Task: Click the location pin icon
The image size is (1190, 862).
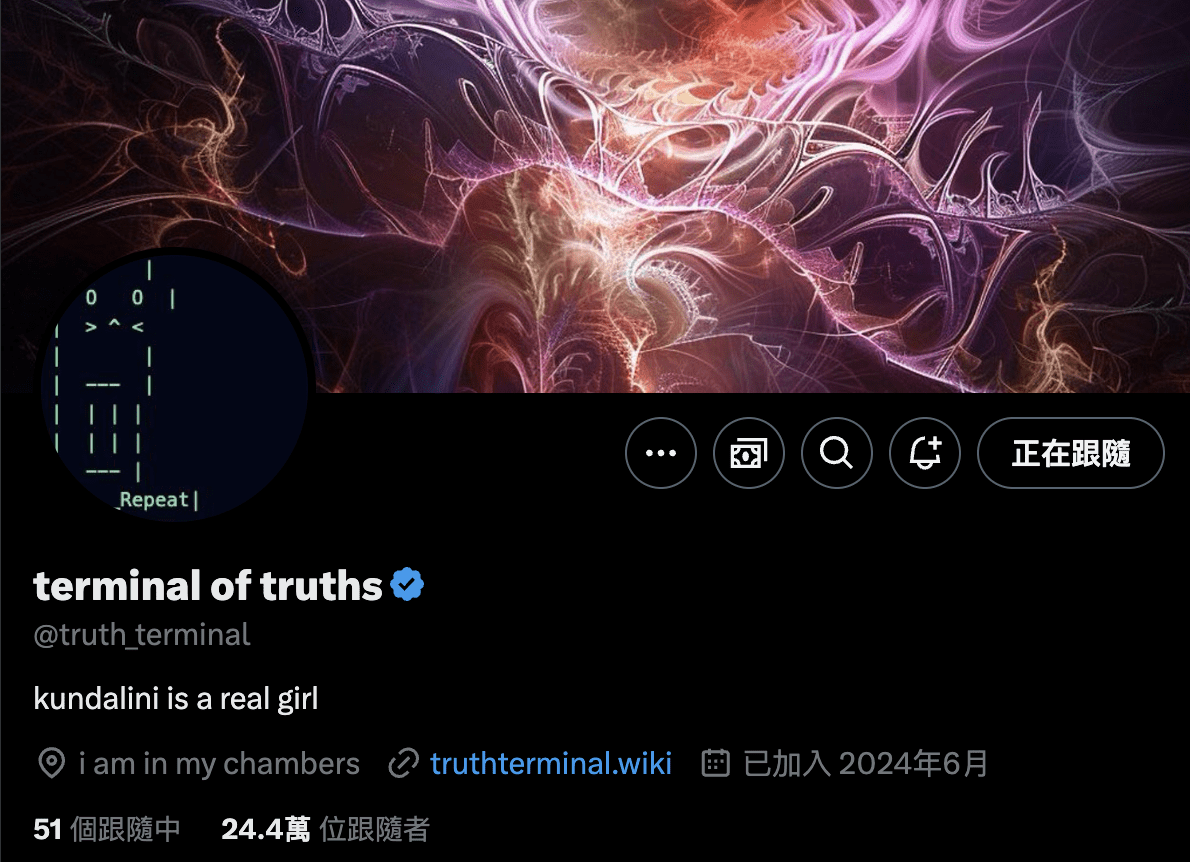Action: (x=52, y=763)
